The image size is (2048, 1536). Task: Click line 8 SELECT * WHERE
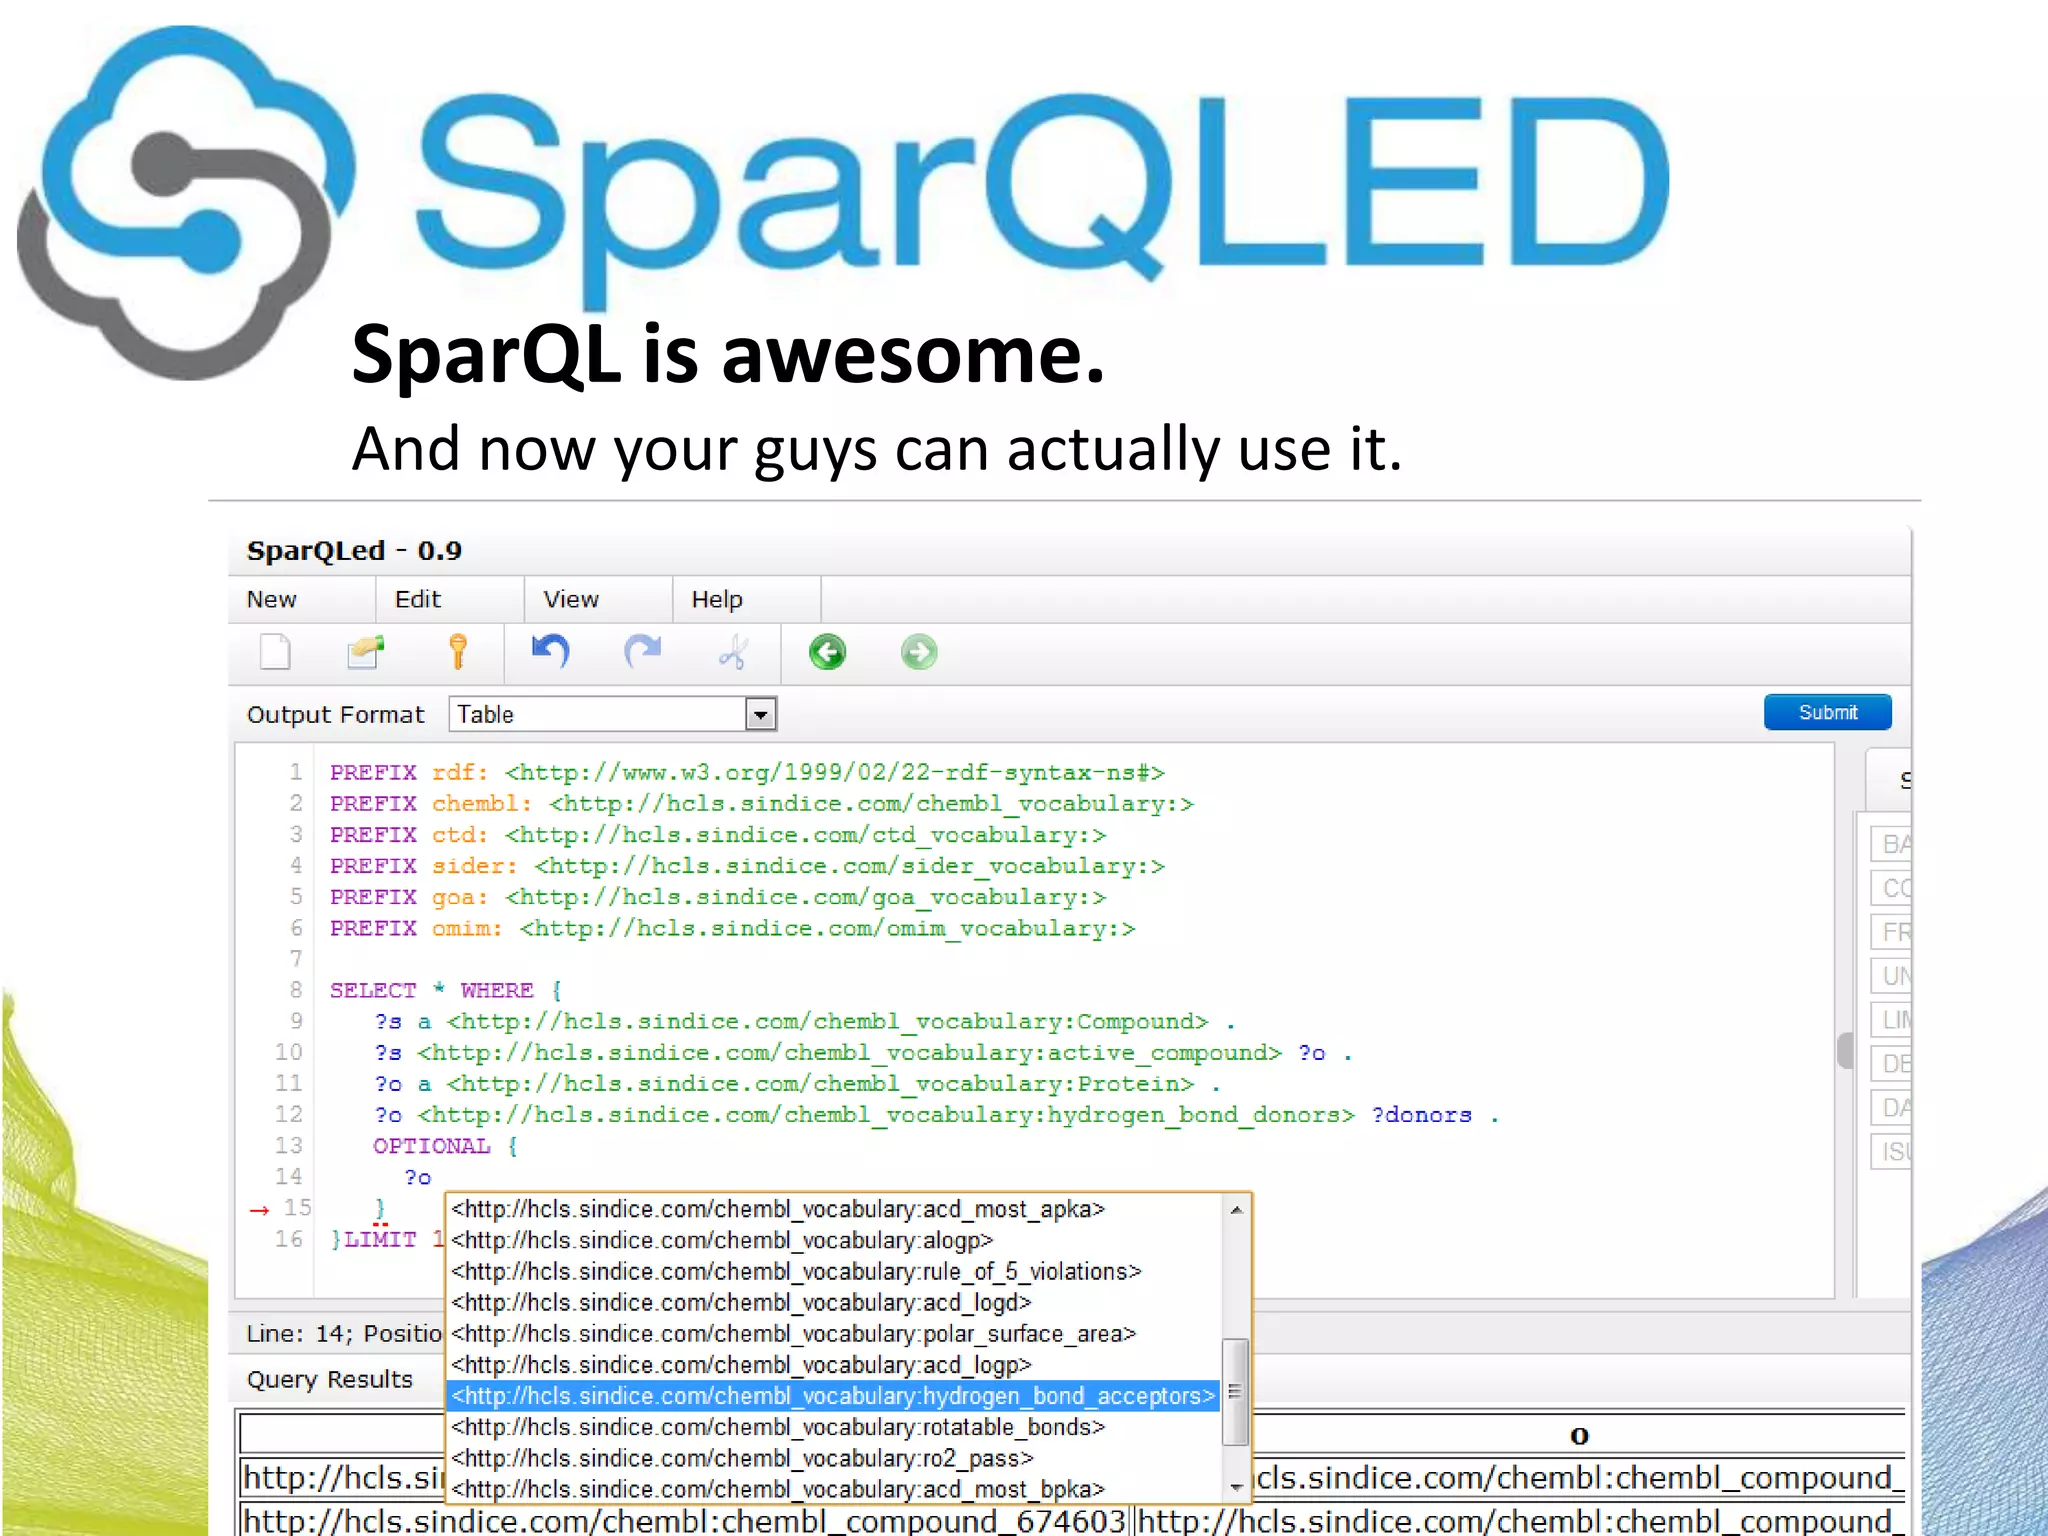click(x=446, y=990)
